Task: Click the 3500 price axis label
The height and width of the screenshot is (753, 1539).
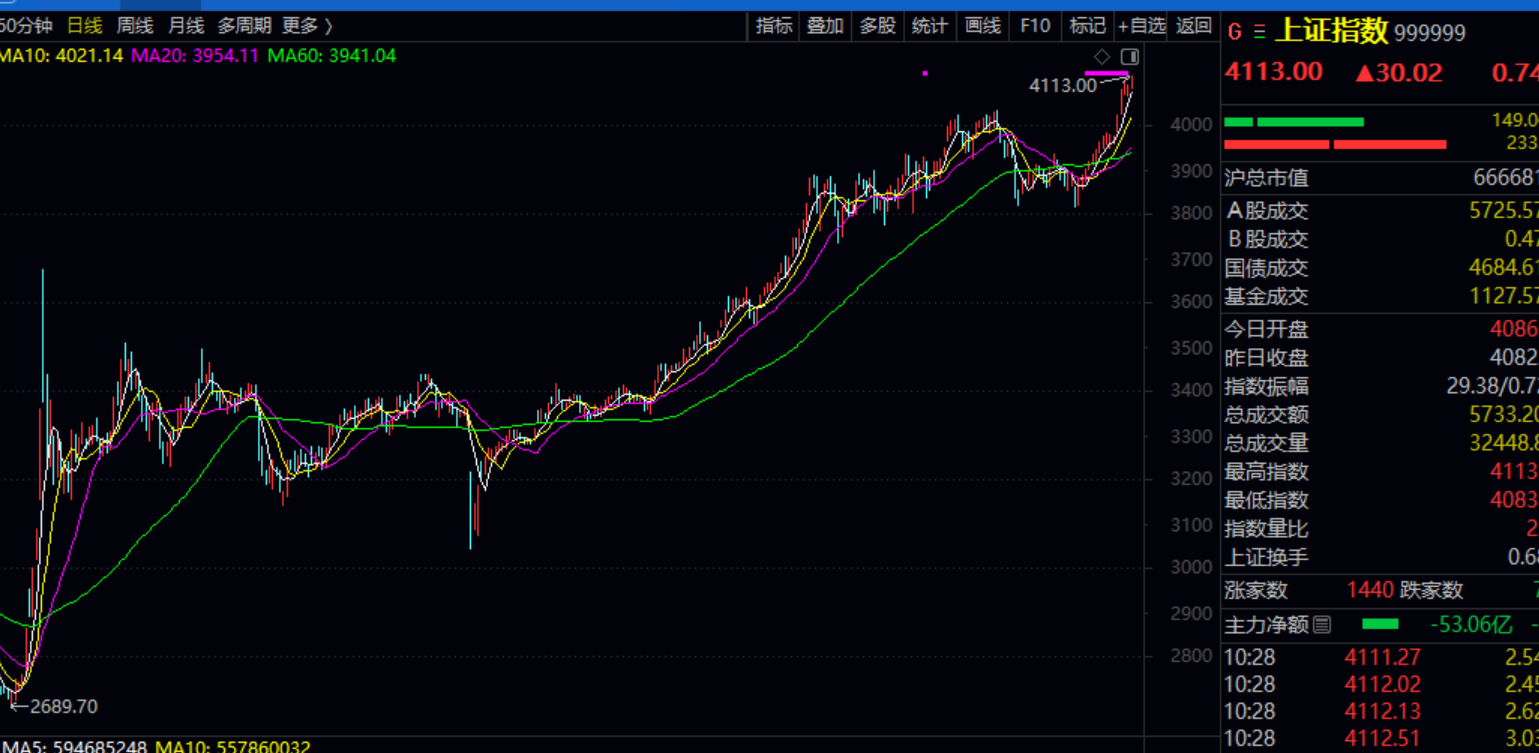Action: click(1191, 349)
